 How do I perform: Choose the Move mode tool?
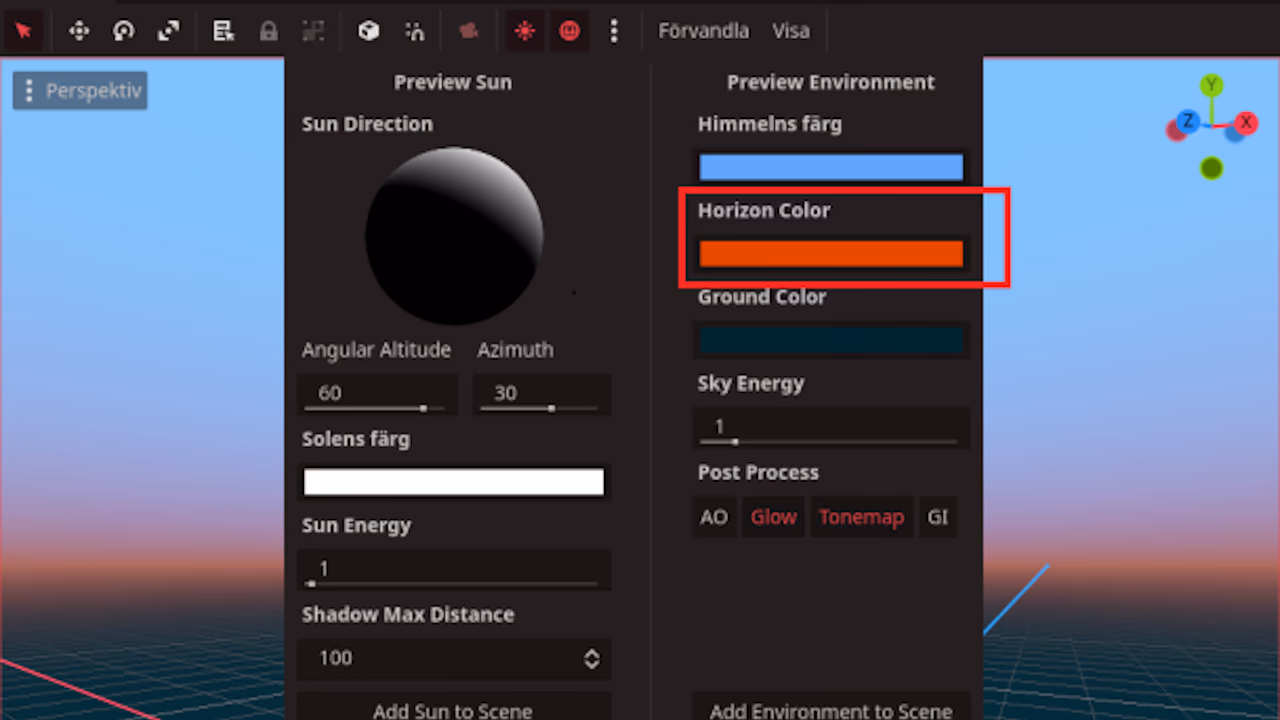pyautogui.click(x=79, y=31)
